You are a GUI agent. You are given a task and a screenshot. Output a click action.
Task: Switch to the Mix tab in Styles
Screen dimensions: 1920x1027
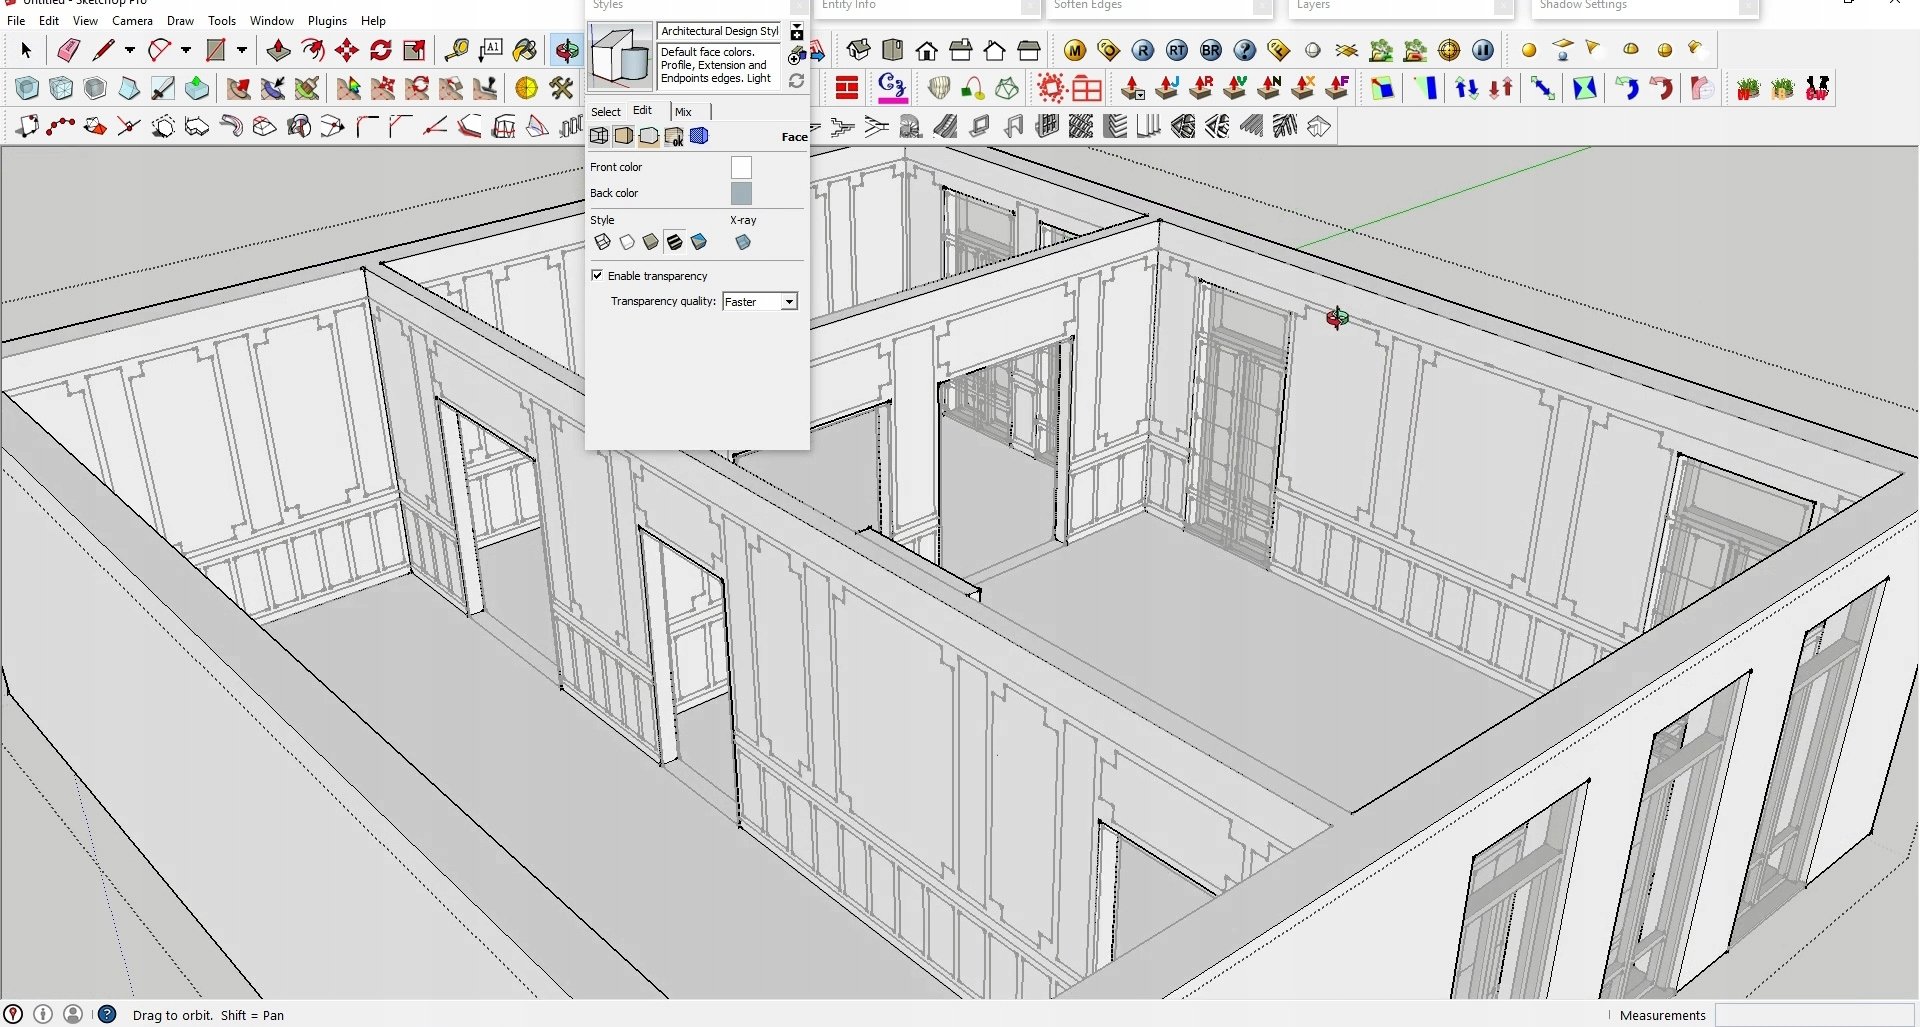coord(683,112)
